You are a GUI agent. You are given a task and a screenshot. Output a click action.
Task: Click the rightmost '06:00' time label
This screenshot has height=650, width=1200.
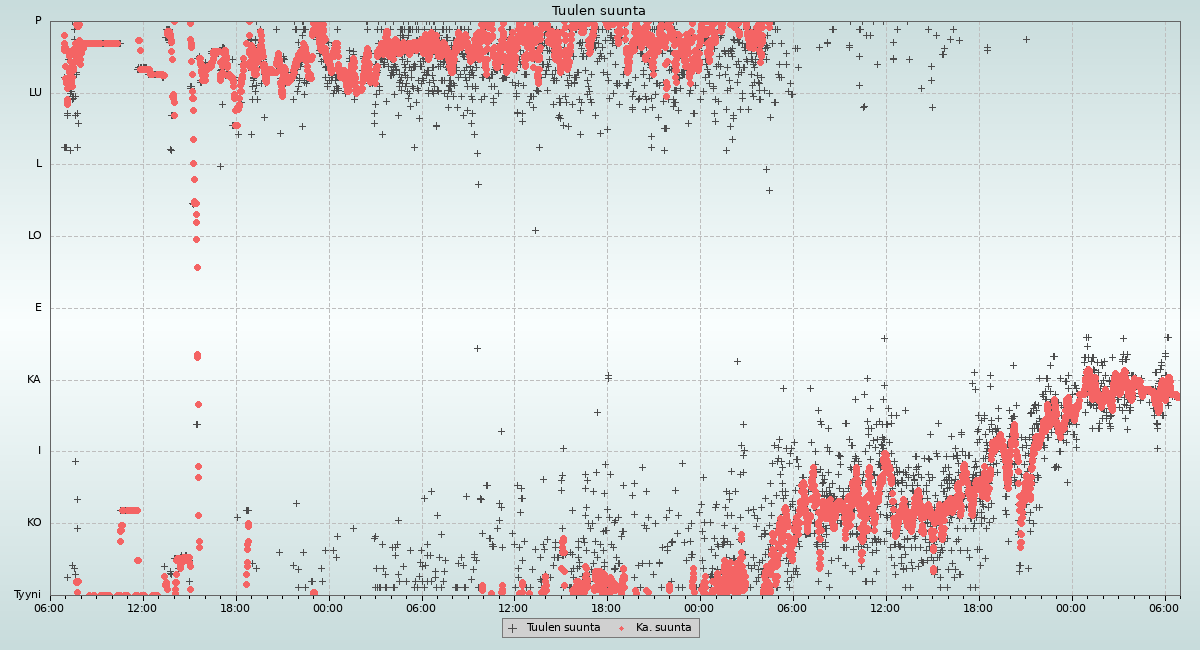pos(1164,608)
